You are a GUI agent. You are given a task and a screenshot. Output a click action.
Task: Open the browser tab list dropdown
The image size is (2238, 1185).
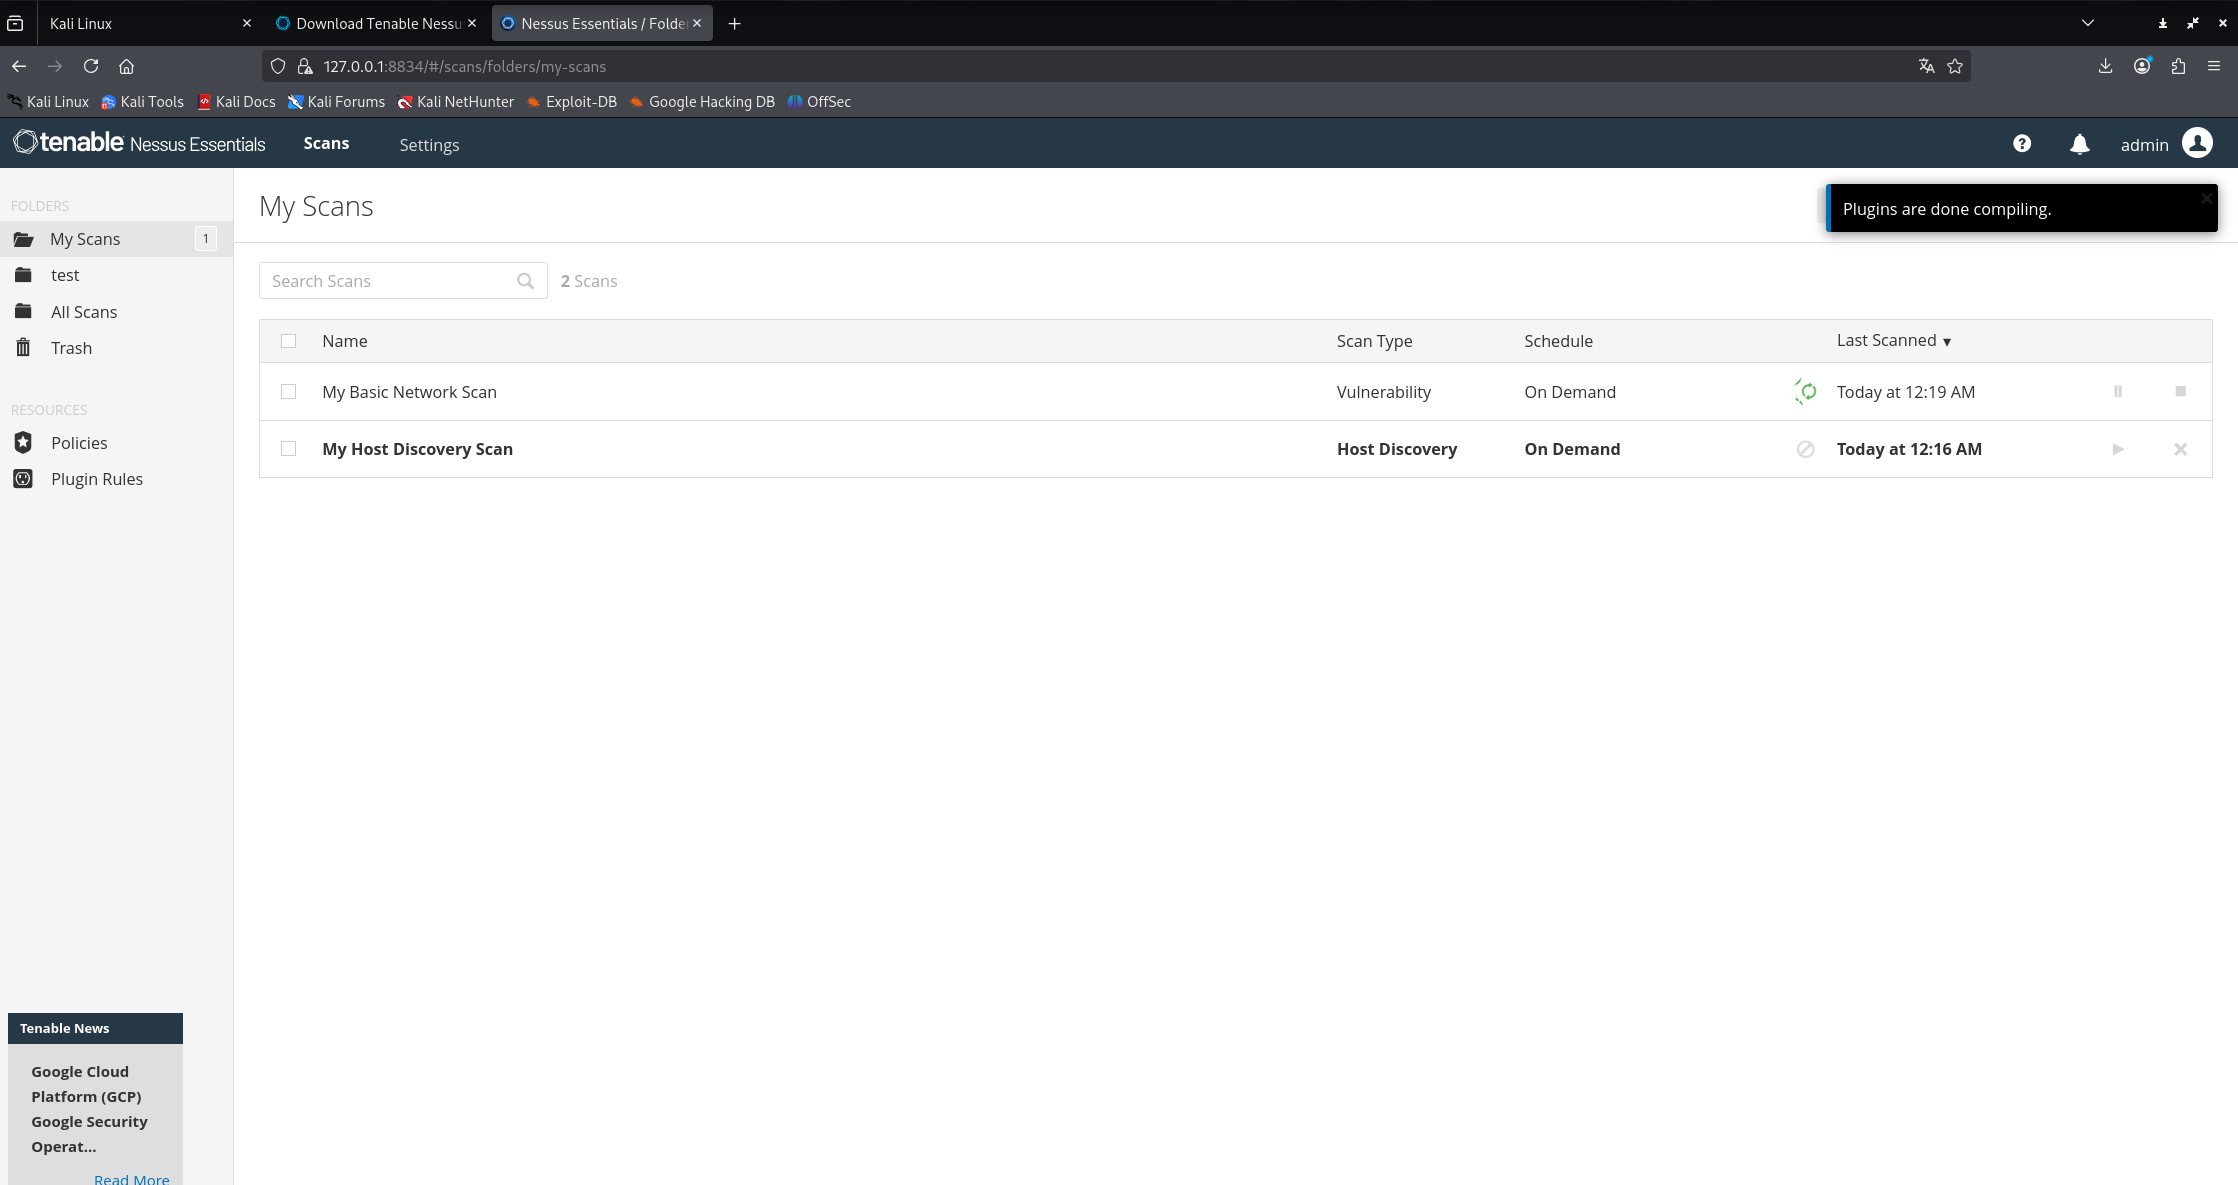[2087, 23]
